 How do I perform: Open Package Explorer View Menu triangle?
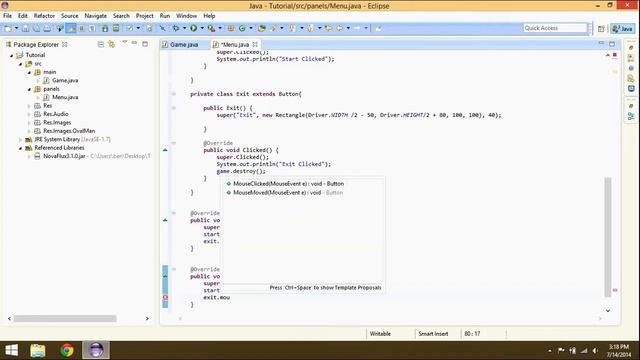[x=124, y=42]
